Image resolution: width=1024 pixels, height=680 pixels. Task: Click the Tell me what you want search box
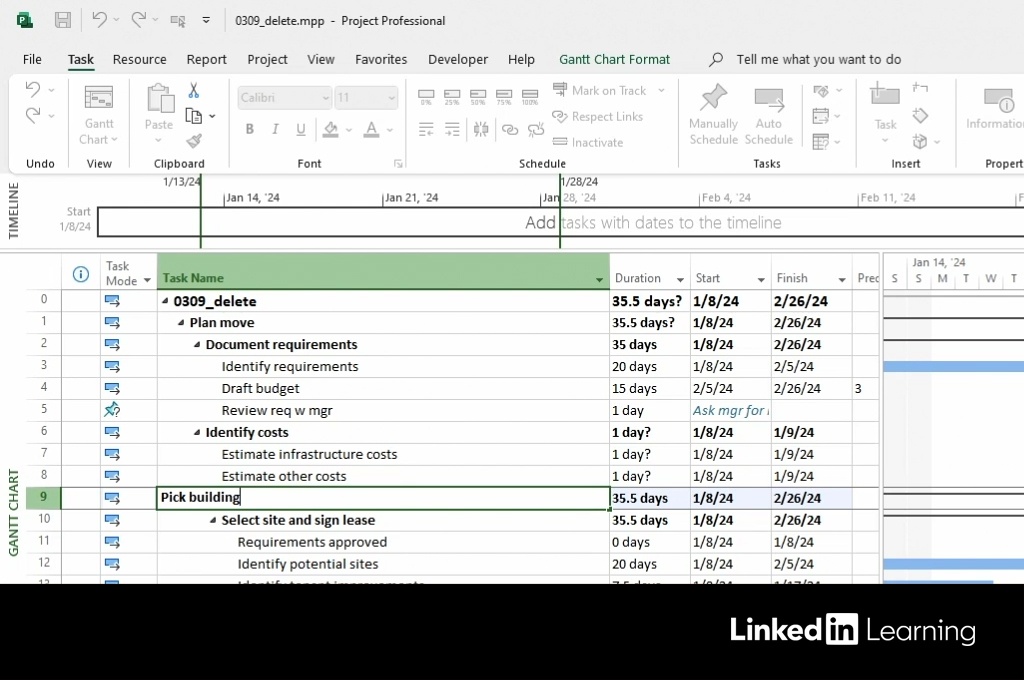pos(818,60)
